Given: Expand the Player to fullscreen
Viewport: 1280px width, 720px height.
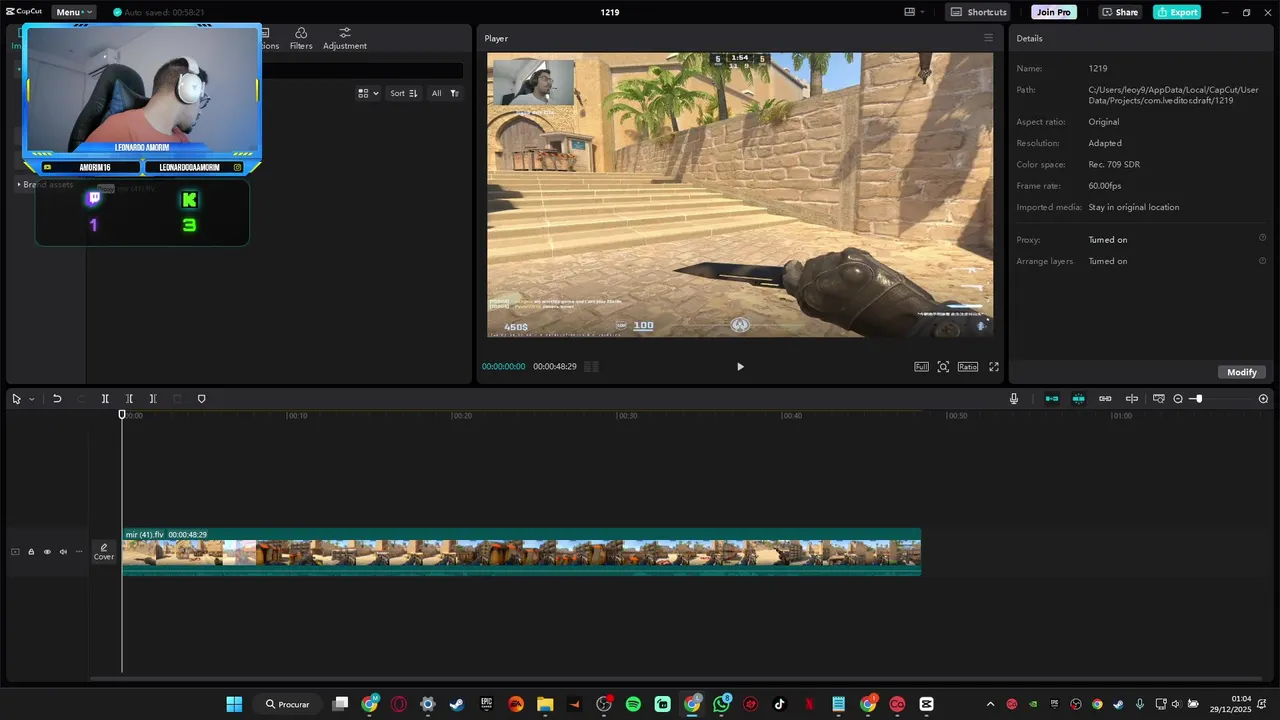Looking at the screenshot, I should (x=994, y=367).
